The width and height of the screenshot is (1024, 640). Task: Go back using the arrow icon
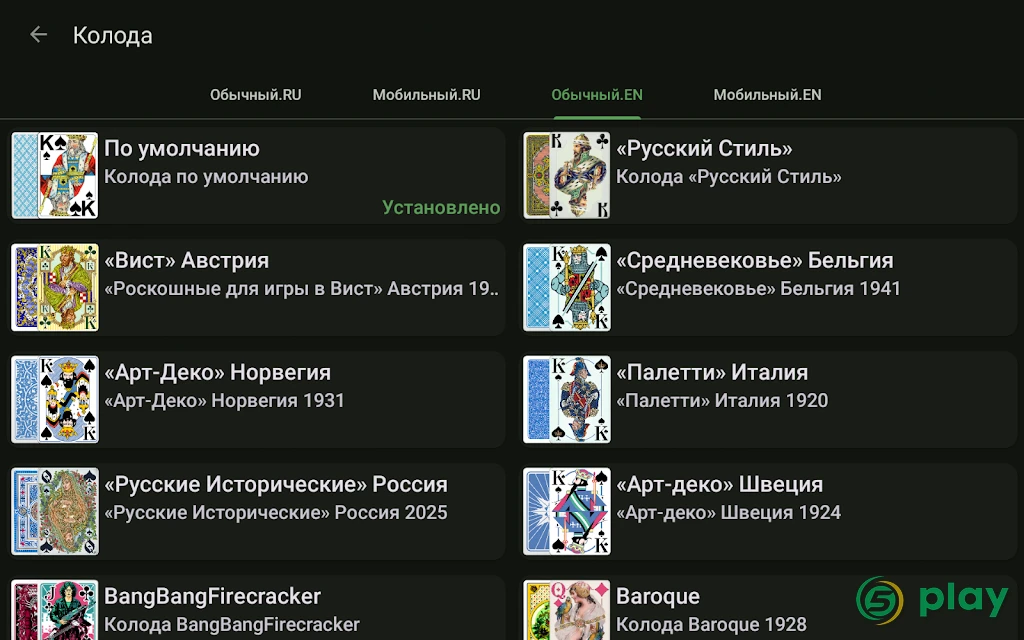tap(39, 35)
